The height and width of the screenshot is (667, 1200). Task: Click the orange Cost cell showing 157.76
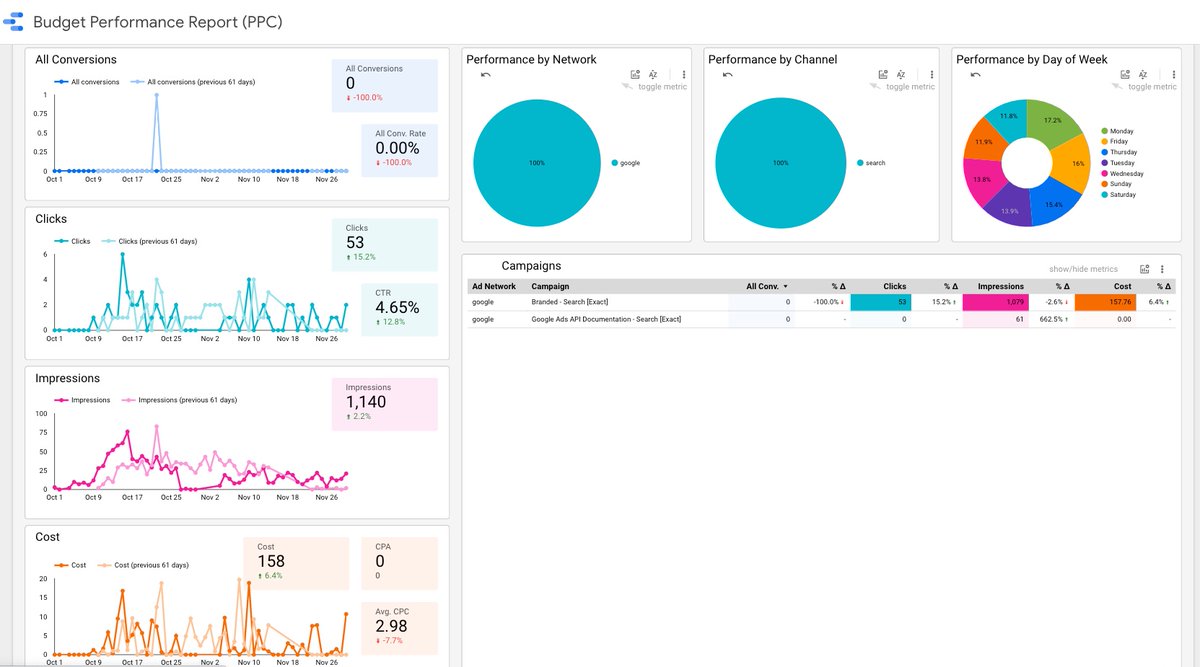click(x=1106, y=302)
